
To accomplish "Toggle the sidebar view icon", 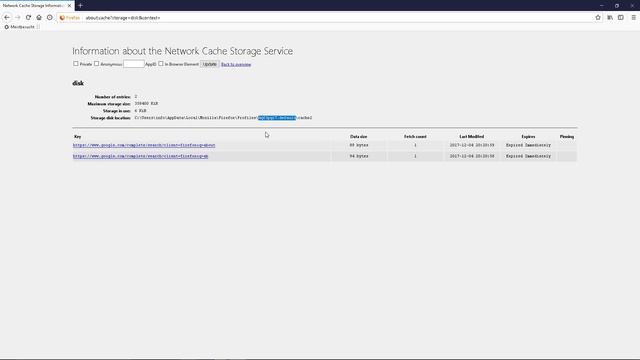I will (x=620, y=18).
